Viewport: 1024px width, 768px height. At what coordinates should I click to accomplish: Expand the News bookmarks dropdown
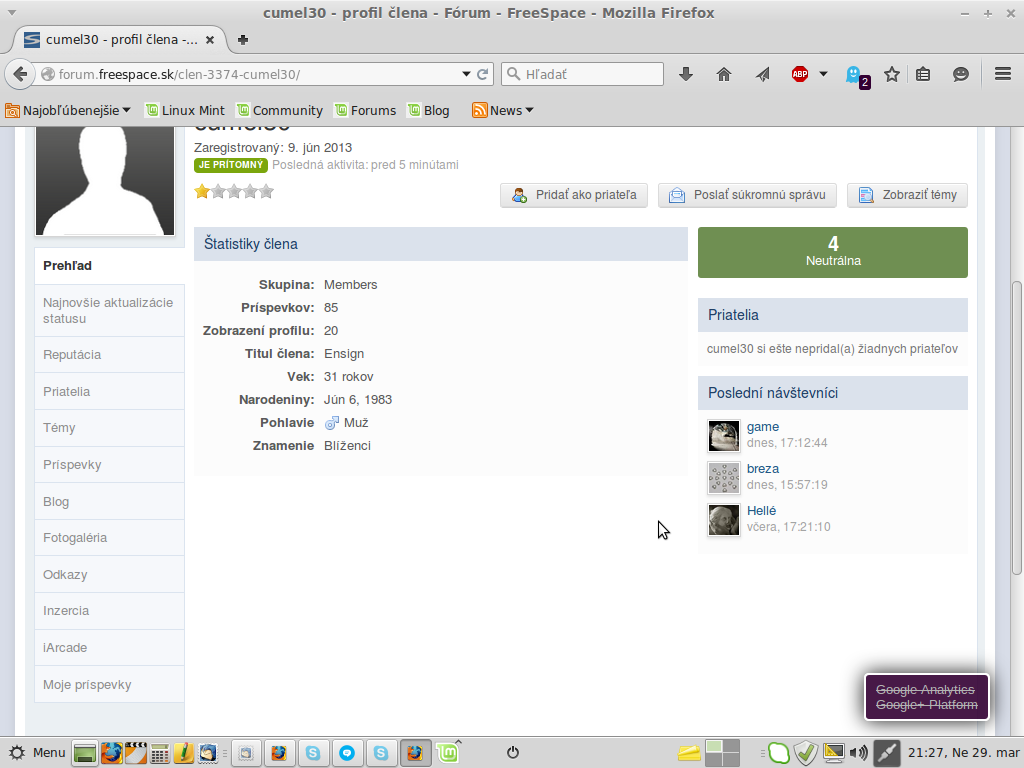503,110
